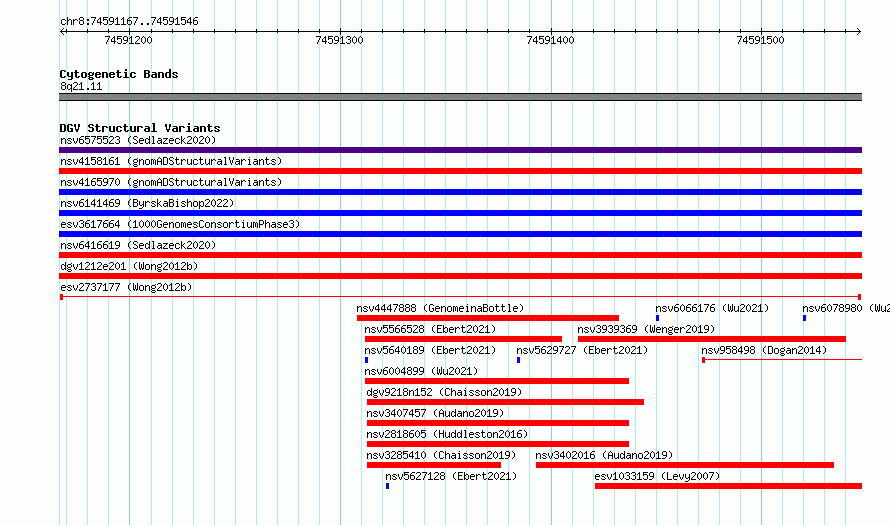Click the nsv3285410 (Chaisson2019) label
Viewport: 890px width, 525px height.
pyautogui.click(x=441, y=455)
